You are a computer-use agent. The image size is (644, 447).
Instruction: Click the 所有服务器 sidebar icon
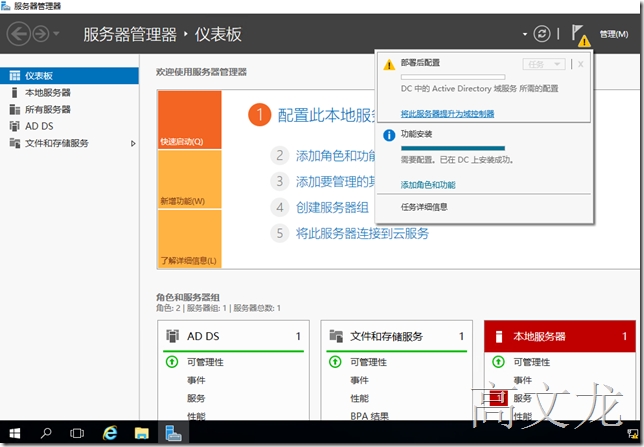[15, 109]
